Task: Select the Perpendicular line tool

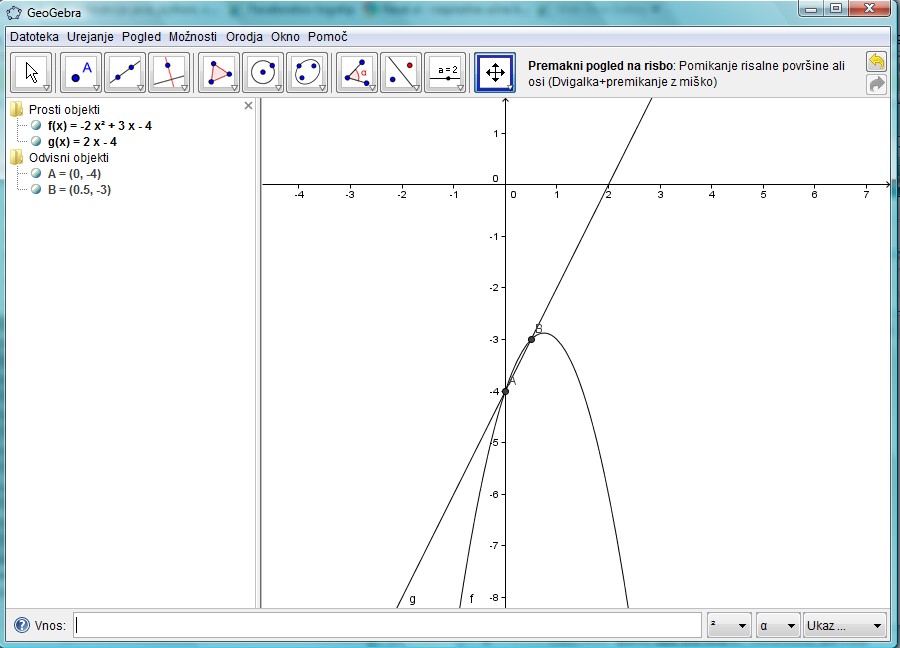Action: 169,73
